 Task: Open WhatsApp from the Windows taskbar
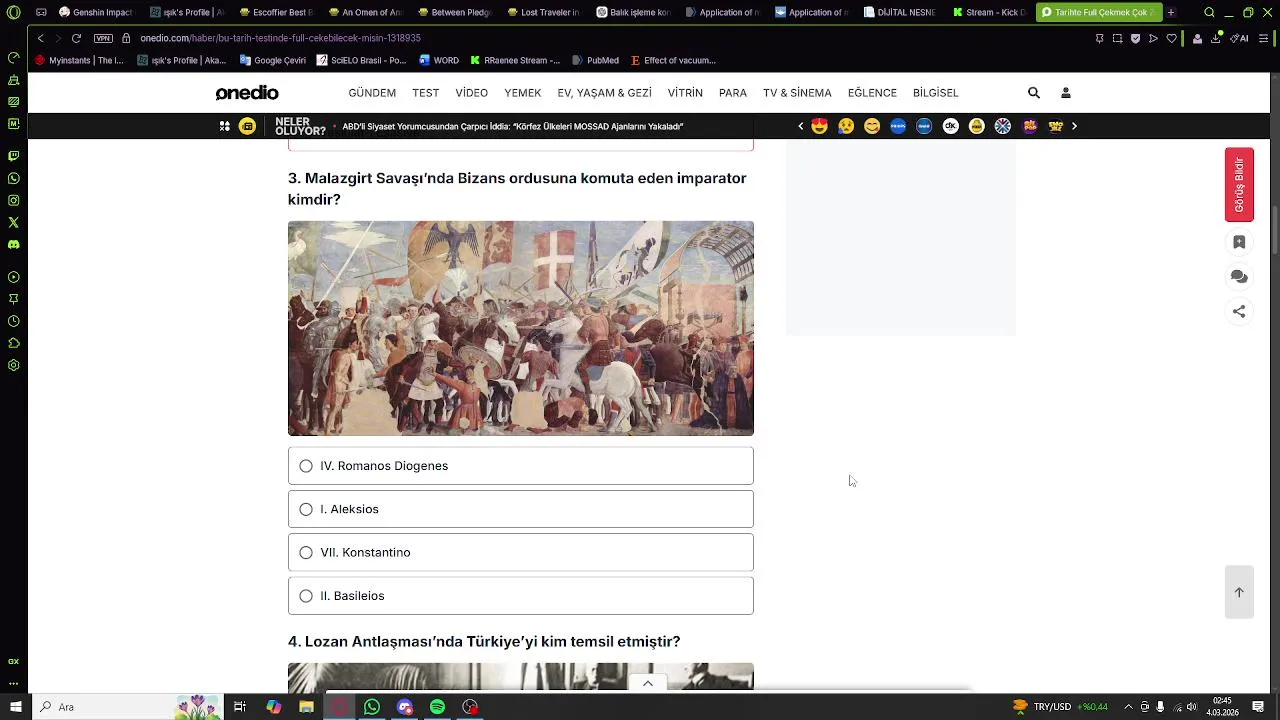(372, 707)
